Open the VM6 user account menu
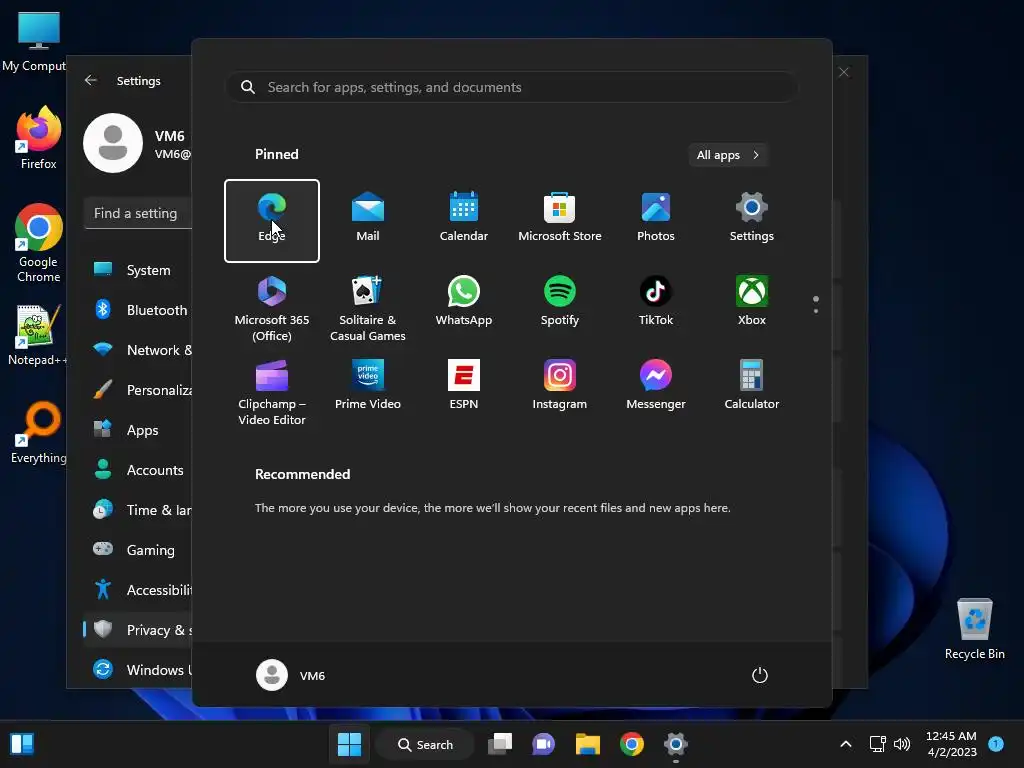Screen dimensions: 1024x768 coord(291,675)
